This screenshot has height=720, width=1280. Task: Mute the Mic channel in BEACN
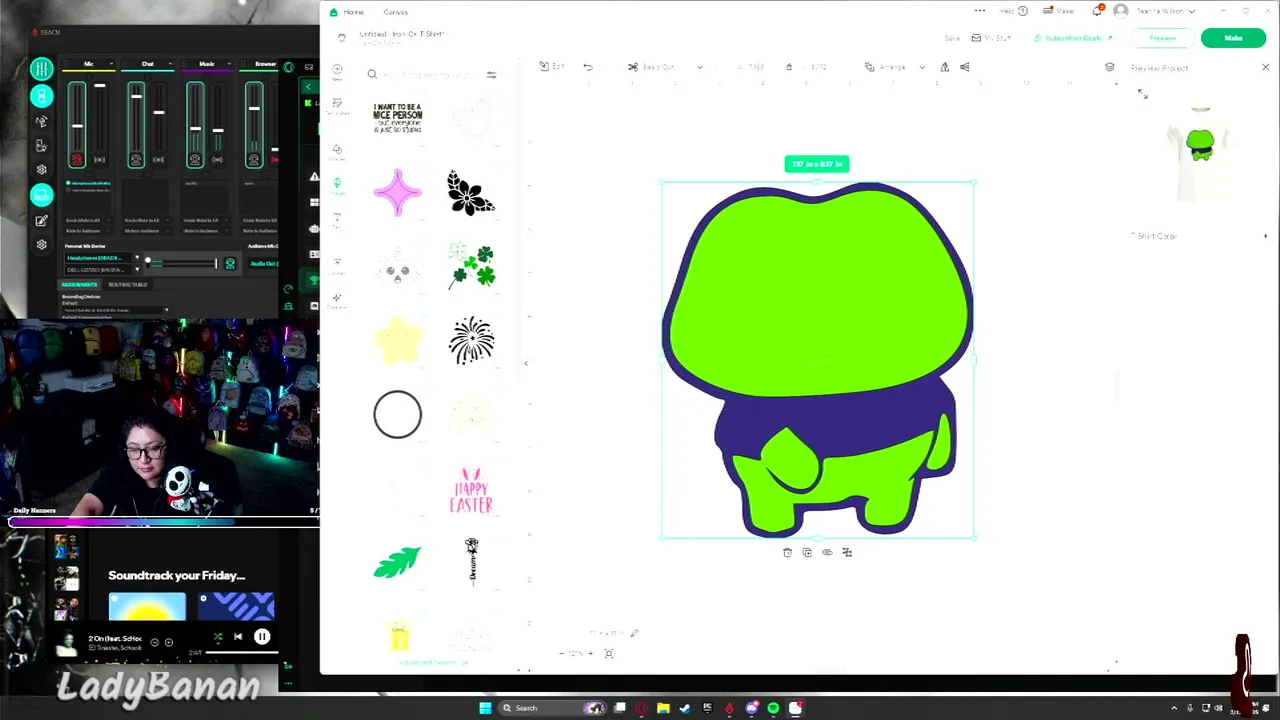coord(76,160)
